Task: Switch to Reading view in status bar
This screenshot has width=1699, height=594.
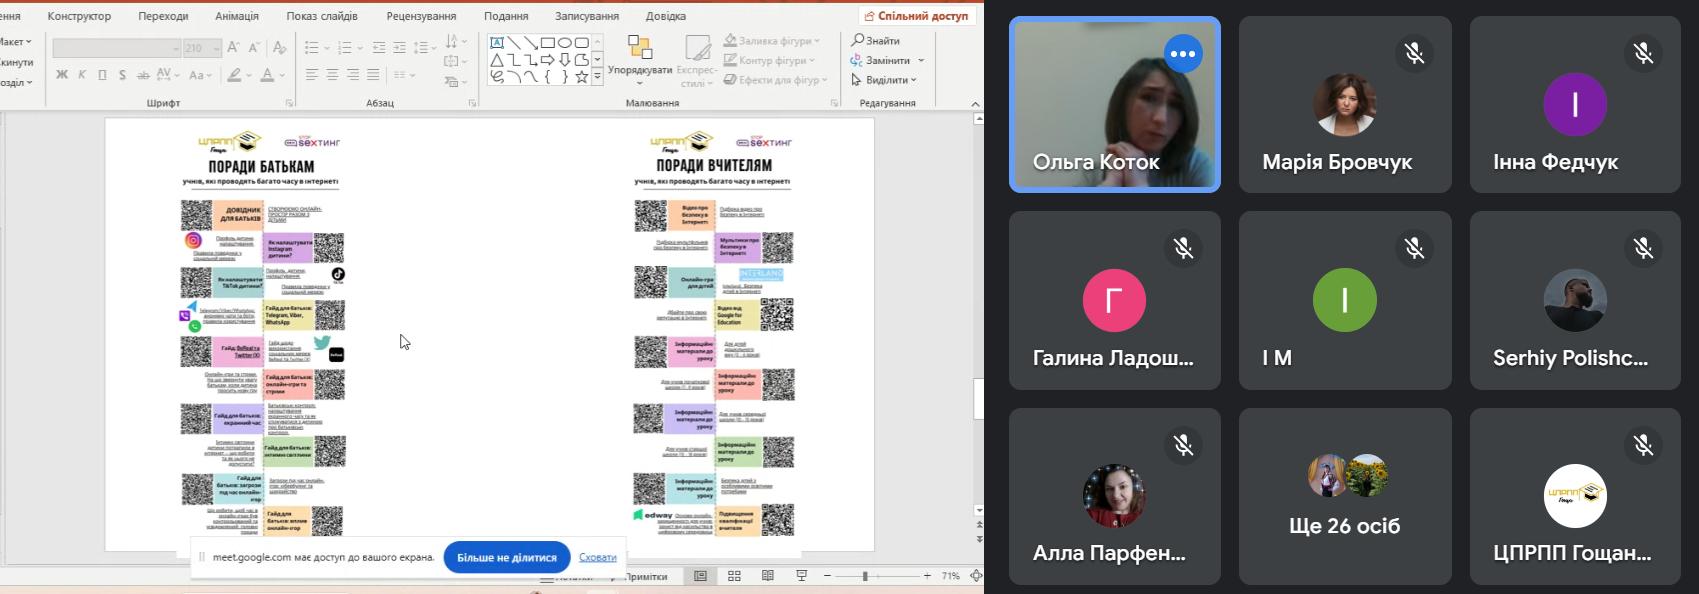Action: coord(767,576)
